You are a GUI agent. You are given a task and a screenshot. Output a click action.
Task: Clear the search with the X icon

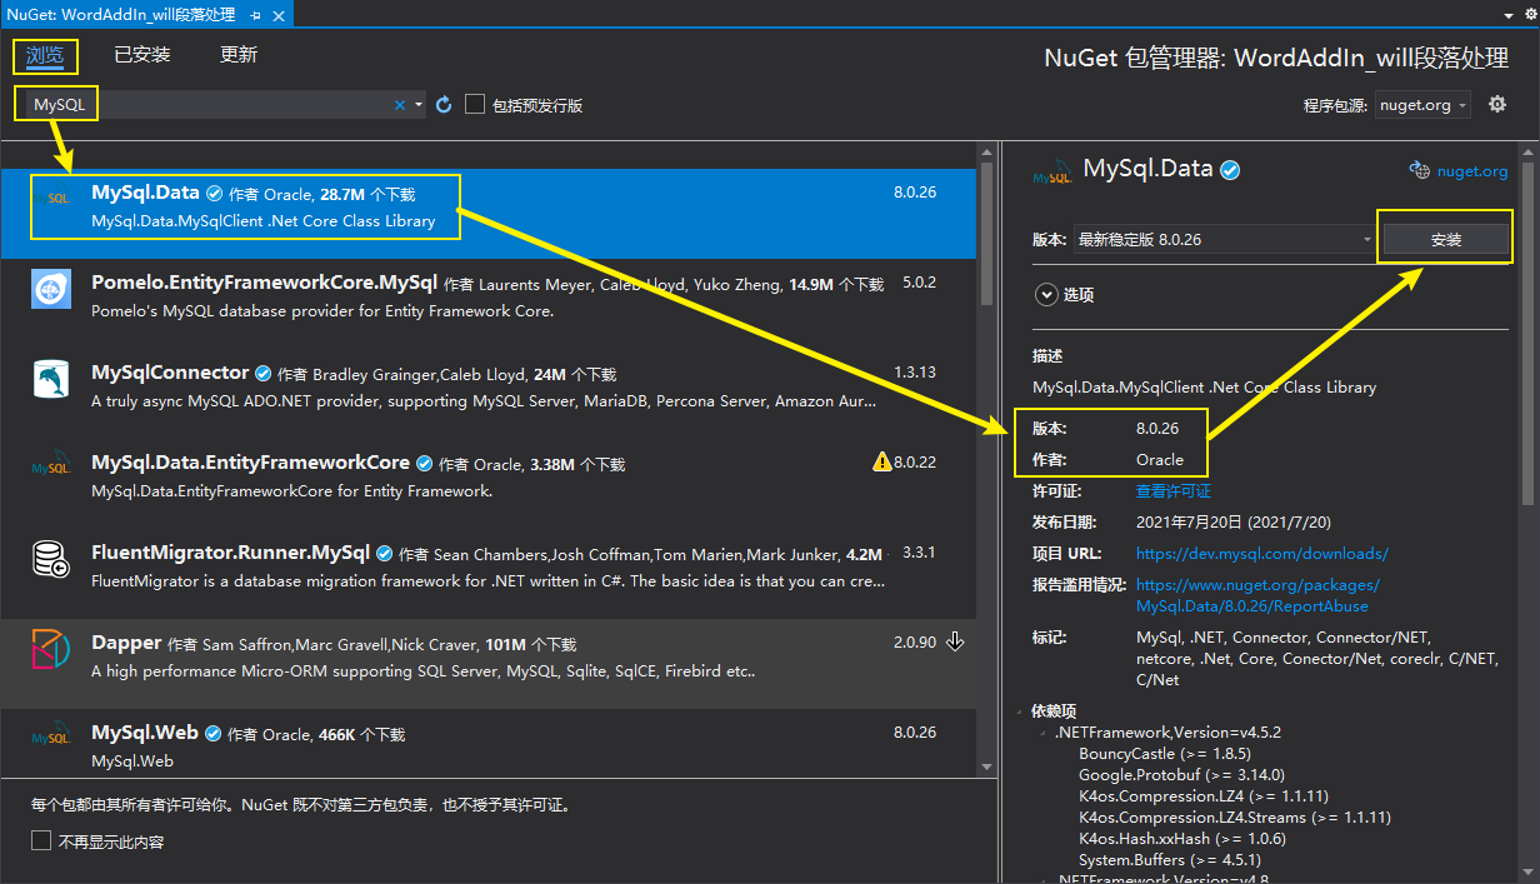tap(399, 104)
